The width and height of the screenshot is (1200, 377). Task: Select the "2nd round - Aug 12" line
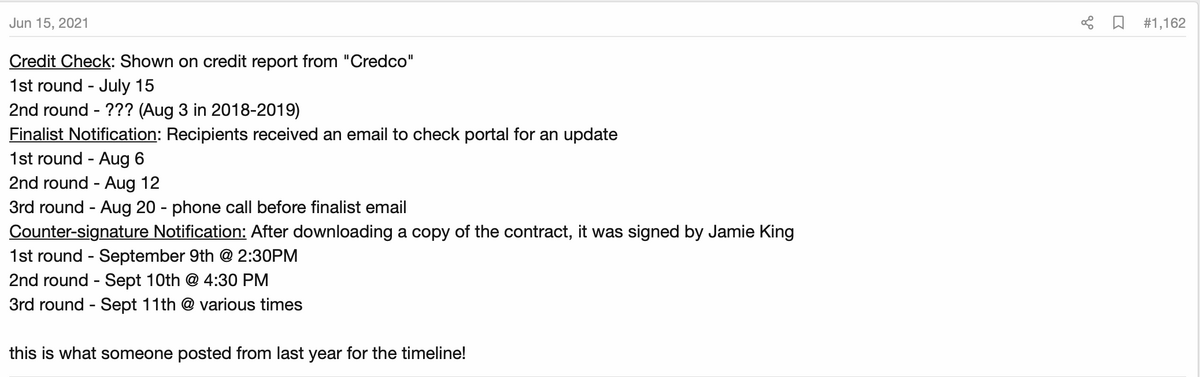pos(83,183)
